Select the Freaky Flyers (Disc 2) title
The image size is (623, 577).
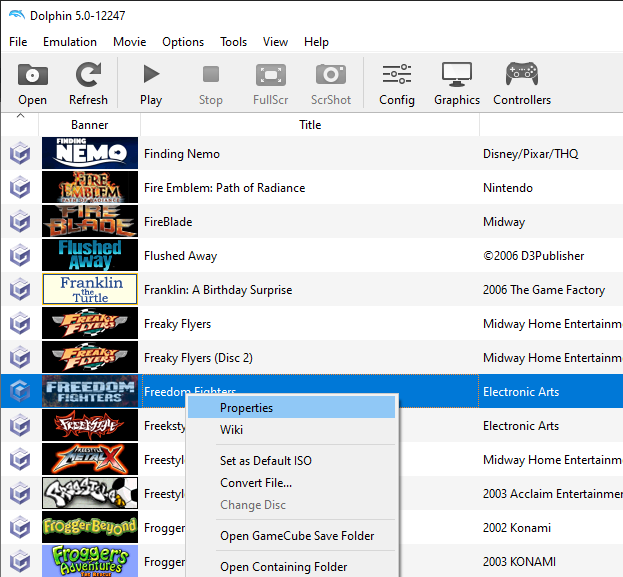click(198, 358)
